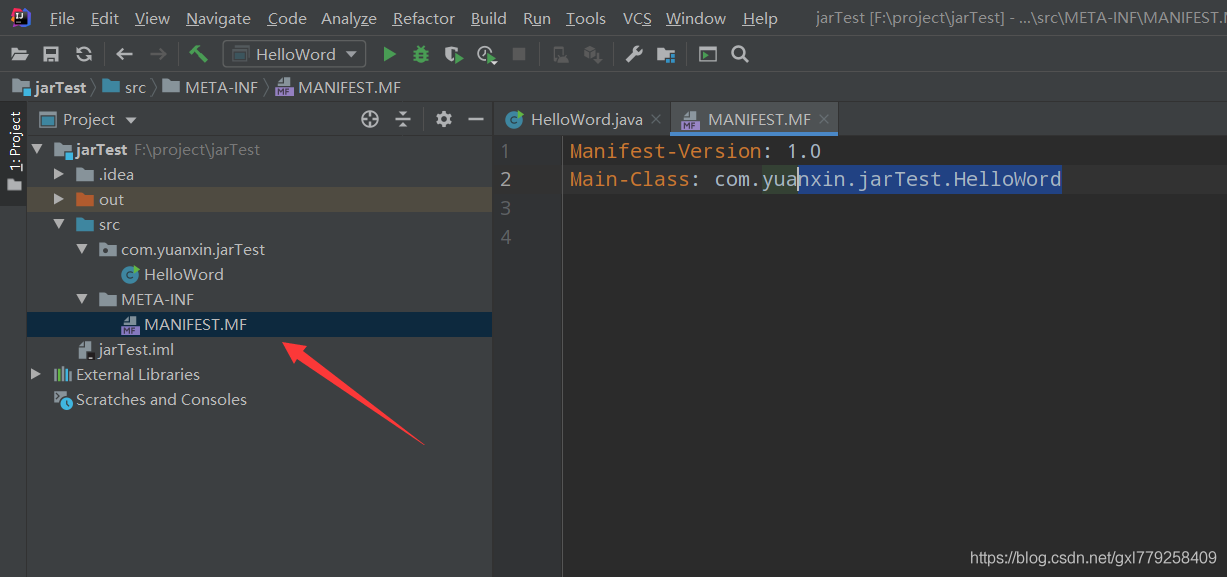Select jarTest.iml in project tree

click(x=136, y=350)
